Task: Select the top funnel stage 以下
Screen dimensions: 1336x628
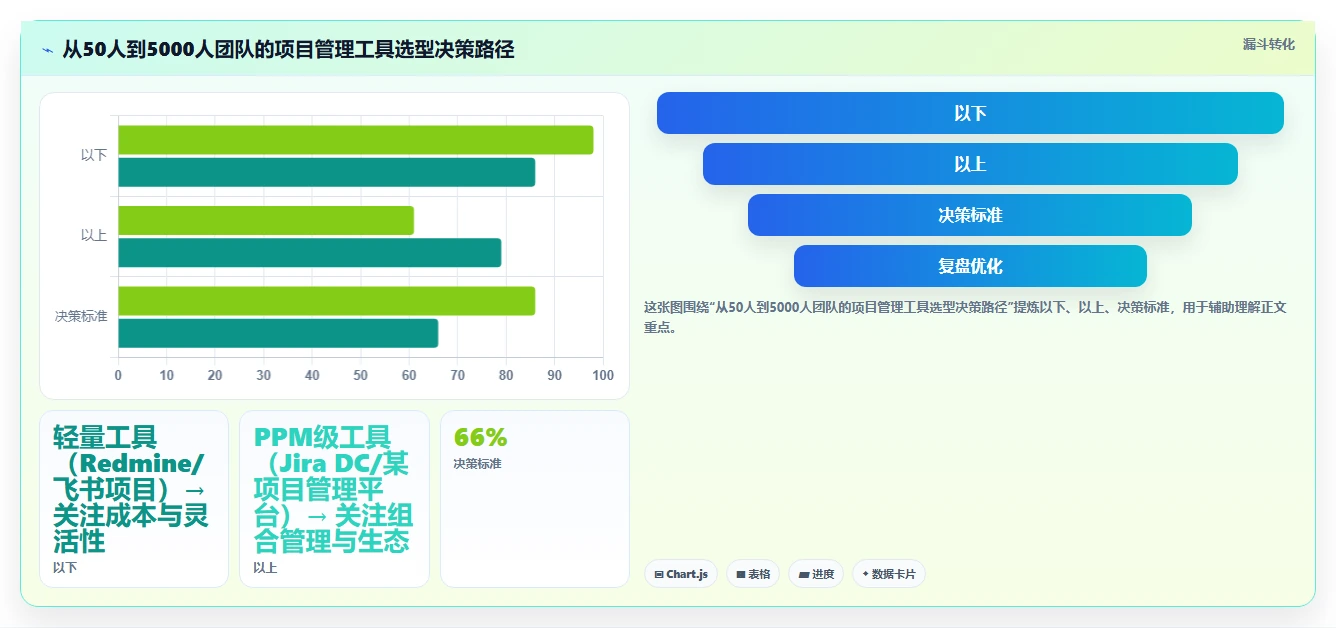Action: click(970, 113)
